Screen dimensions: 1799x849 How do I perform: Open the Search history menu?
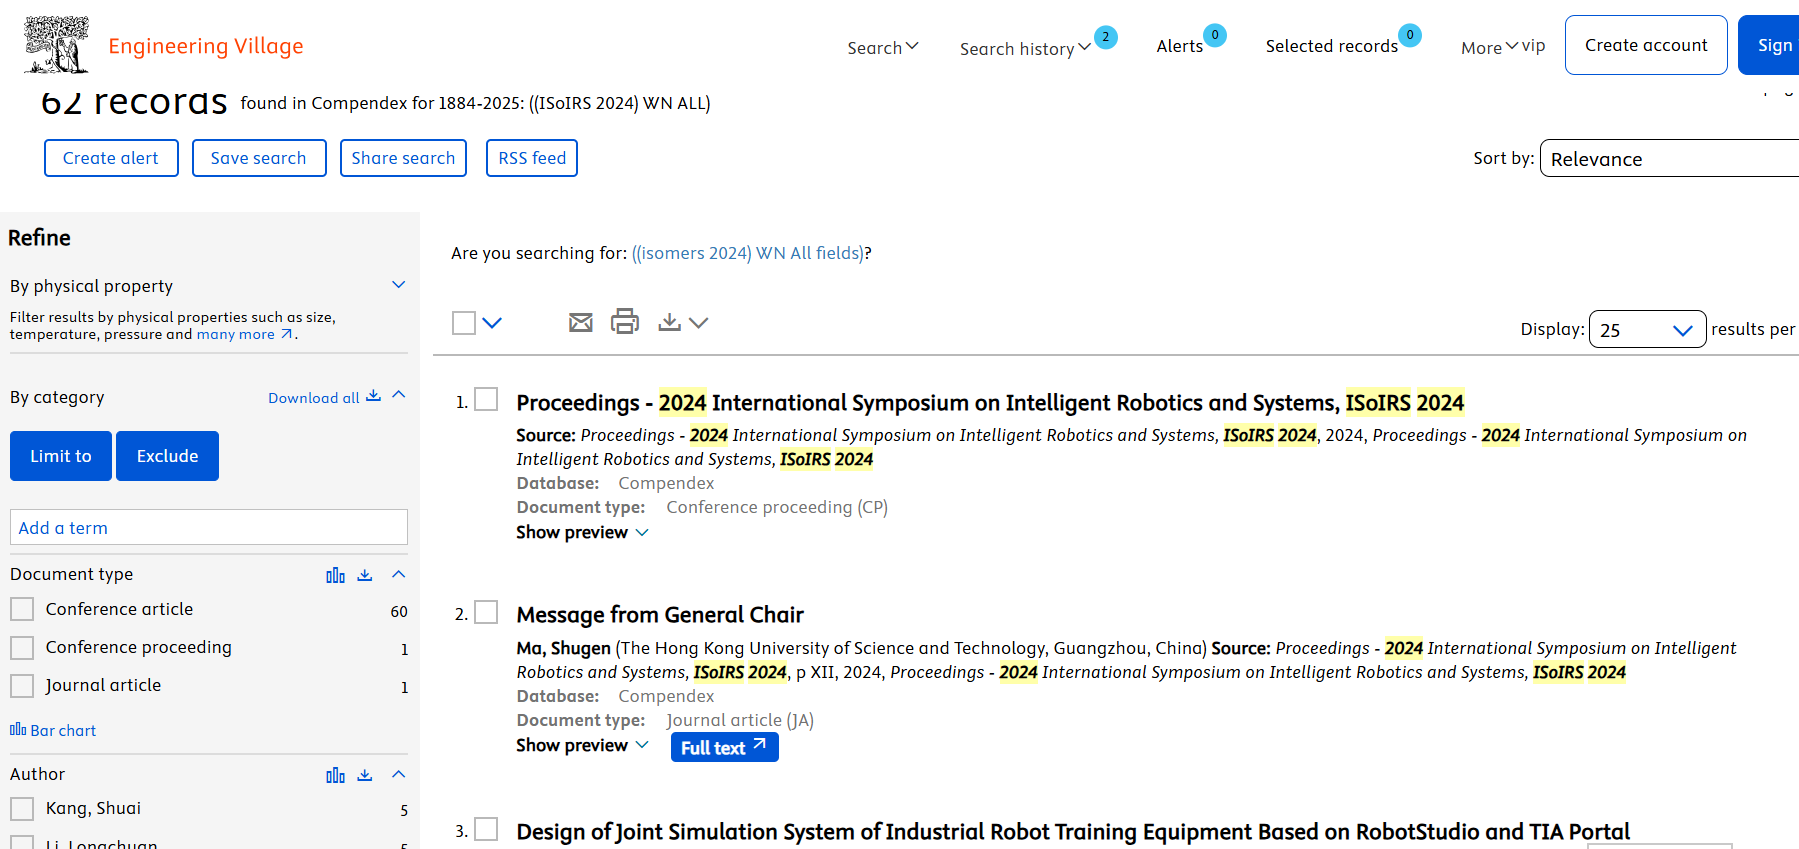point(1024,49)
